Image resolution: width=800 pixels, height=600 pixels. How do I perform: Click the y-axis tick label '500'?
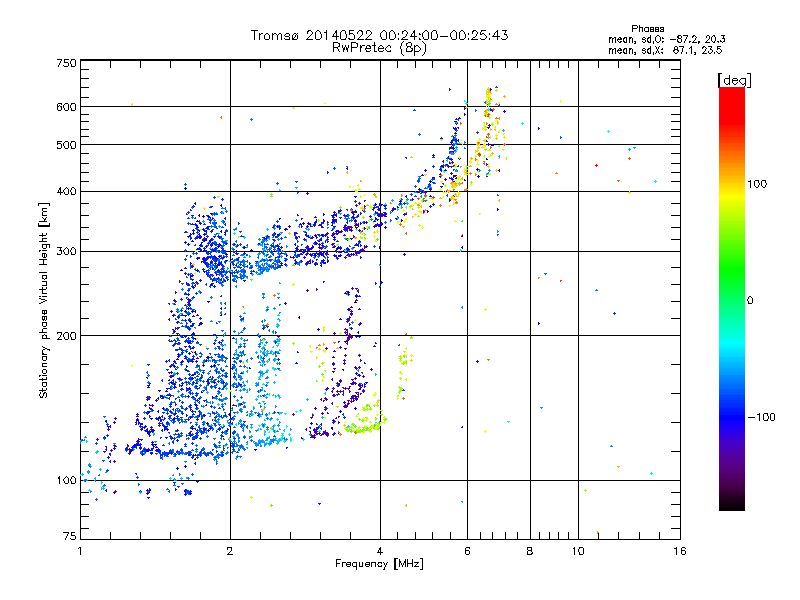66,145
